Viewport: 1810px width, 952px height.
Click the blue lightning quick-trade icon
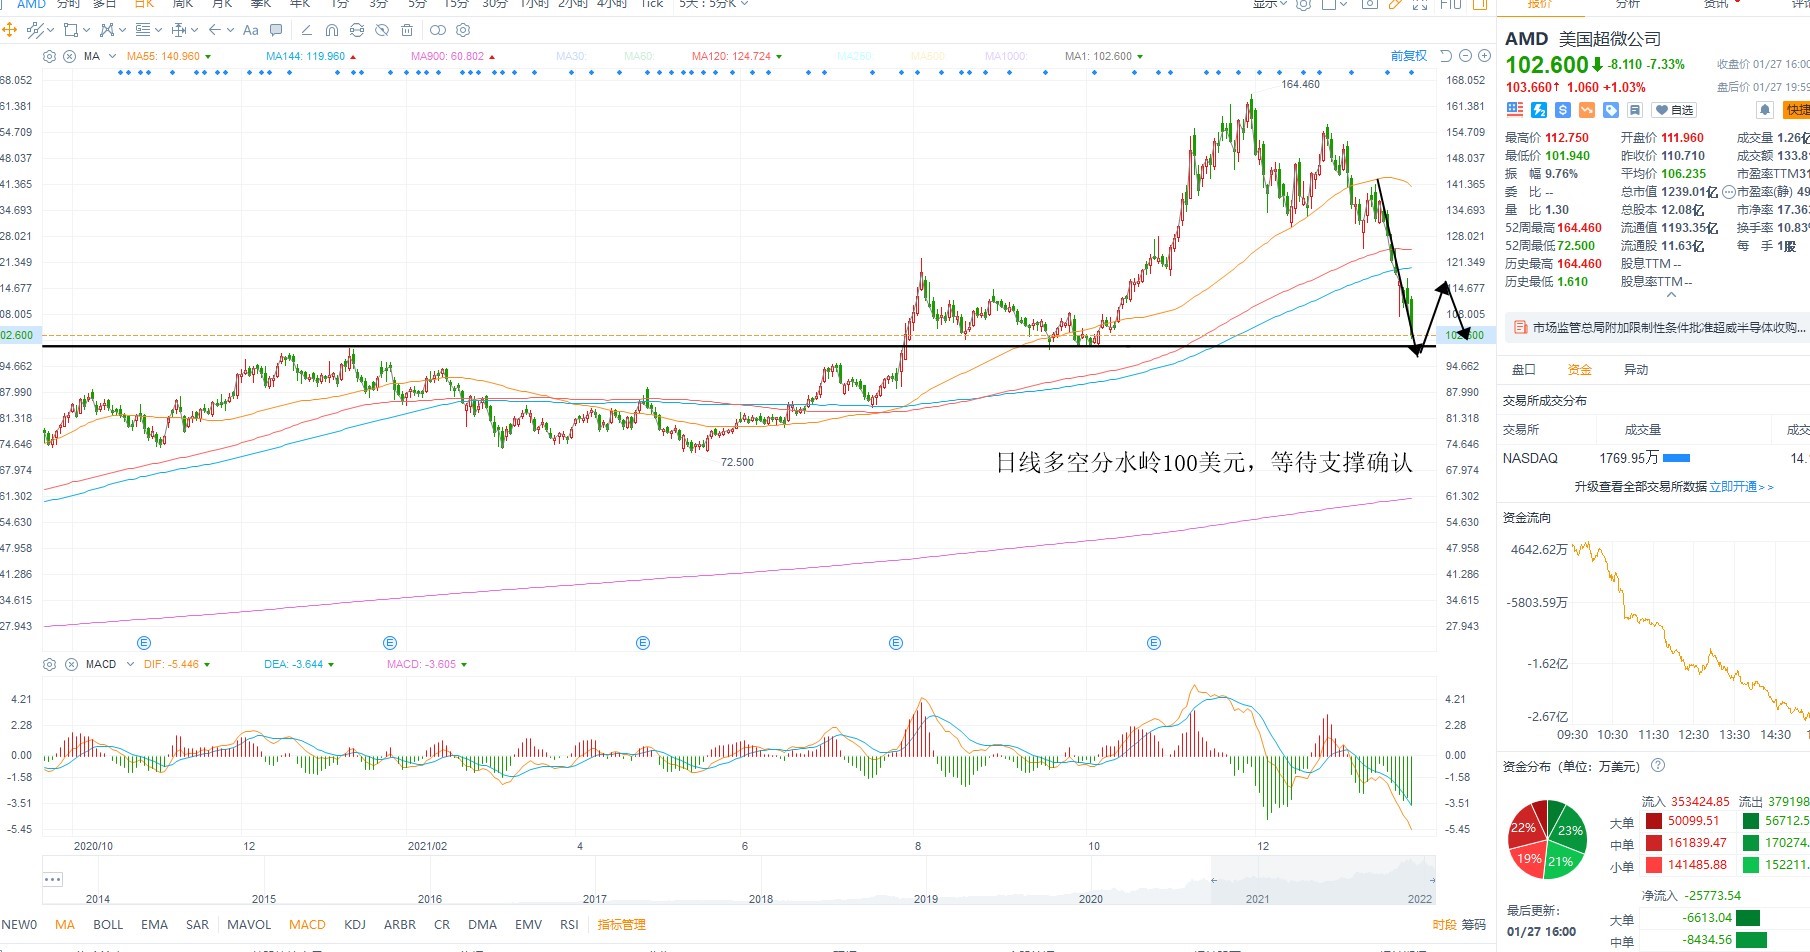pos(1539,110)
